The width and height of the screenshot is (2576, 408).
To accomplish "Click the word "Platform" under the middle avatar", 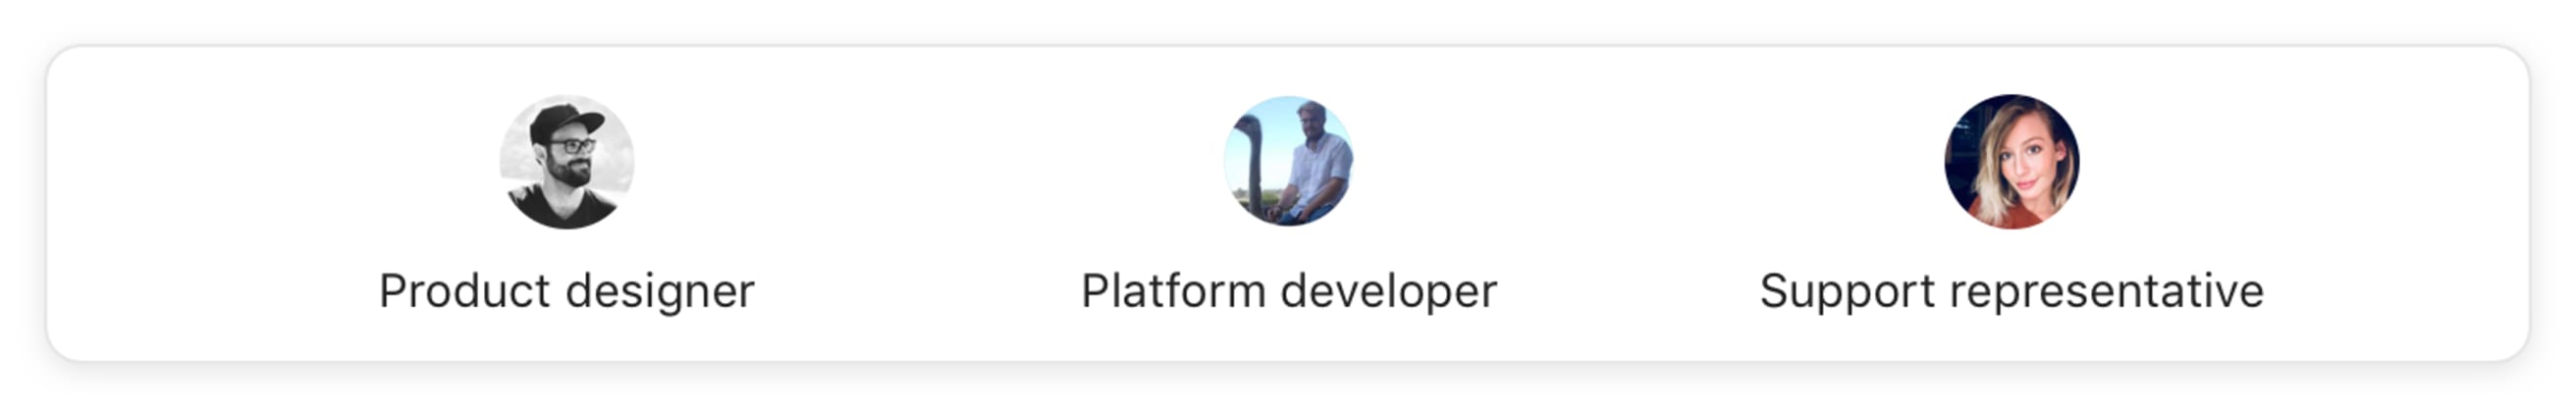I will 1174,291.
